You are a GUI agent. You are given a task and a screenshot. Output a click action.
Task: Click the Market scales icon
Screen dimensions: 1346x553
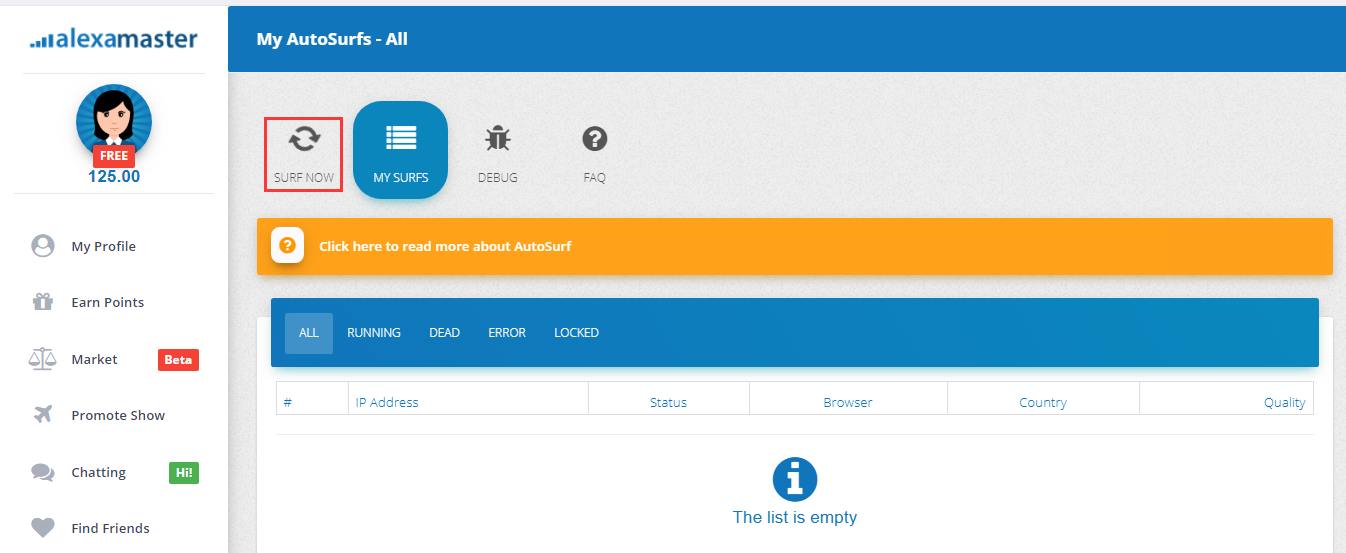(x=42, y=359)
